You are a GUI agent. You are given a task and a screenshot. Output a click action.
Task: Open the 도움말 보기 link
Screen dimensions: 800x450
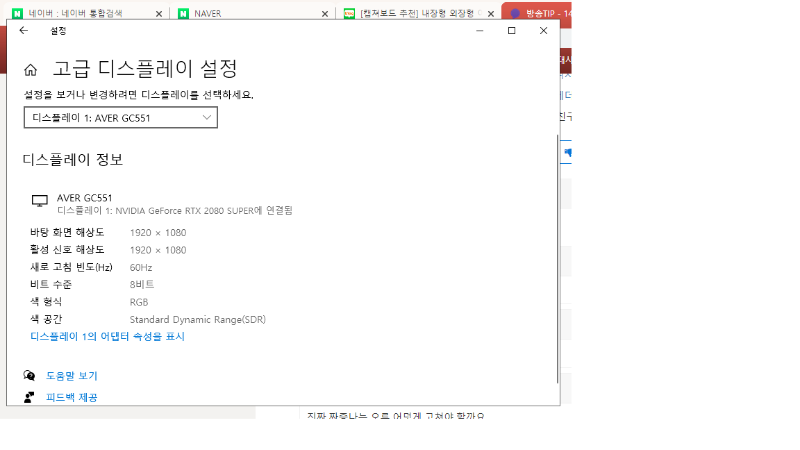[72, 376]
